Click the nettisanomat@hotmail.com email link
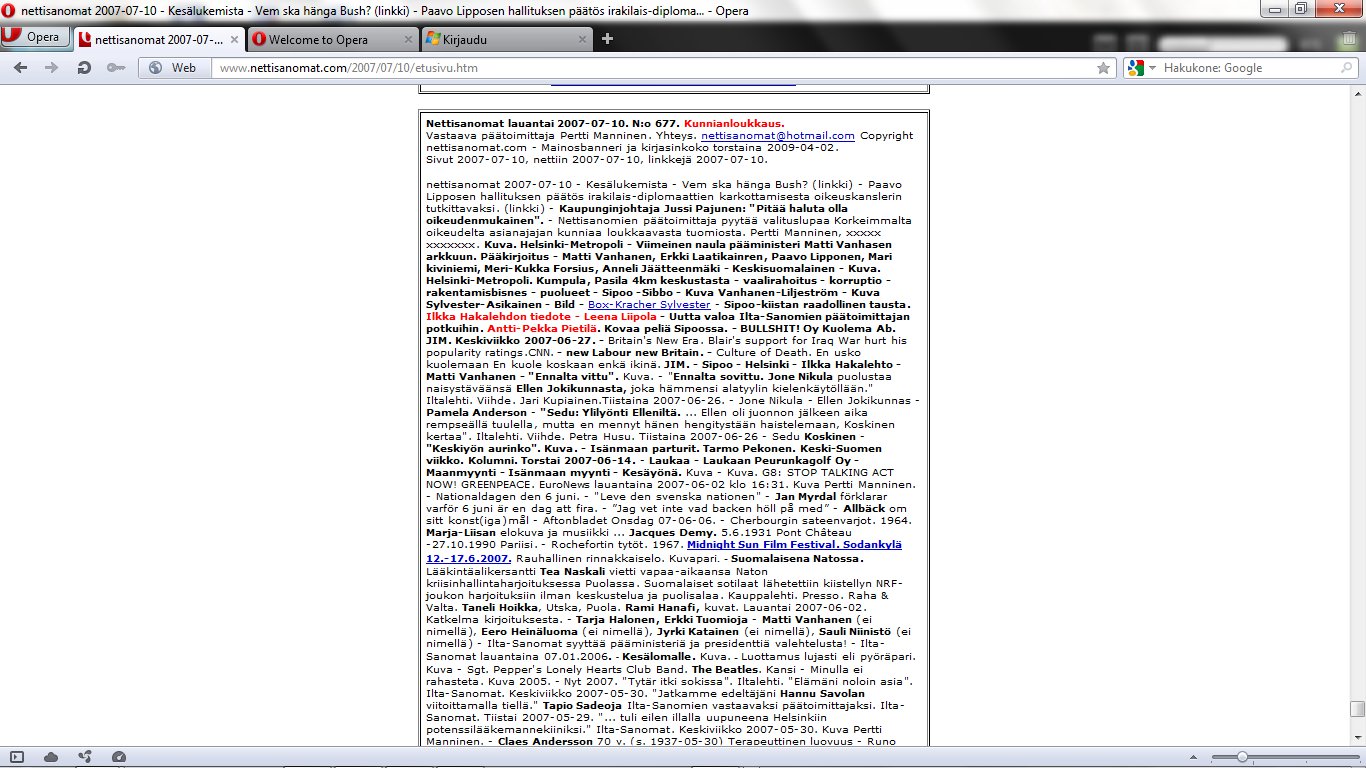The width and height of the screenshot is (1366, 768). pyautogui.click(x=777, y=135)
